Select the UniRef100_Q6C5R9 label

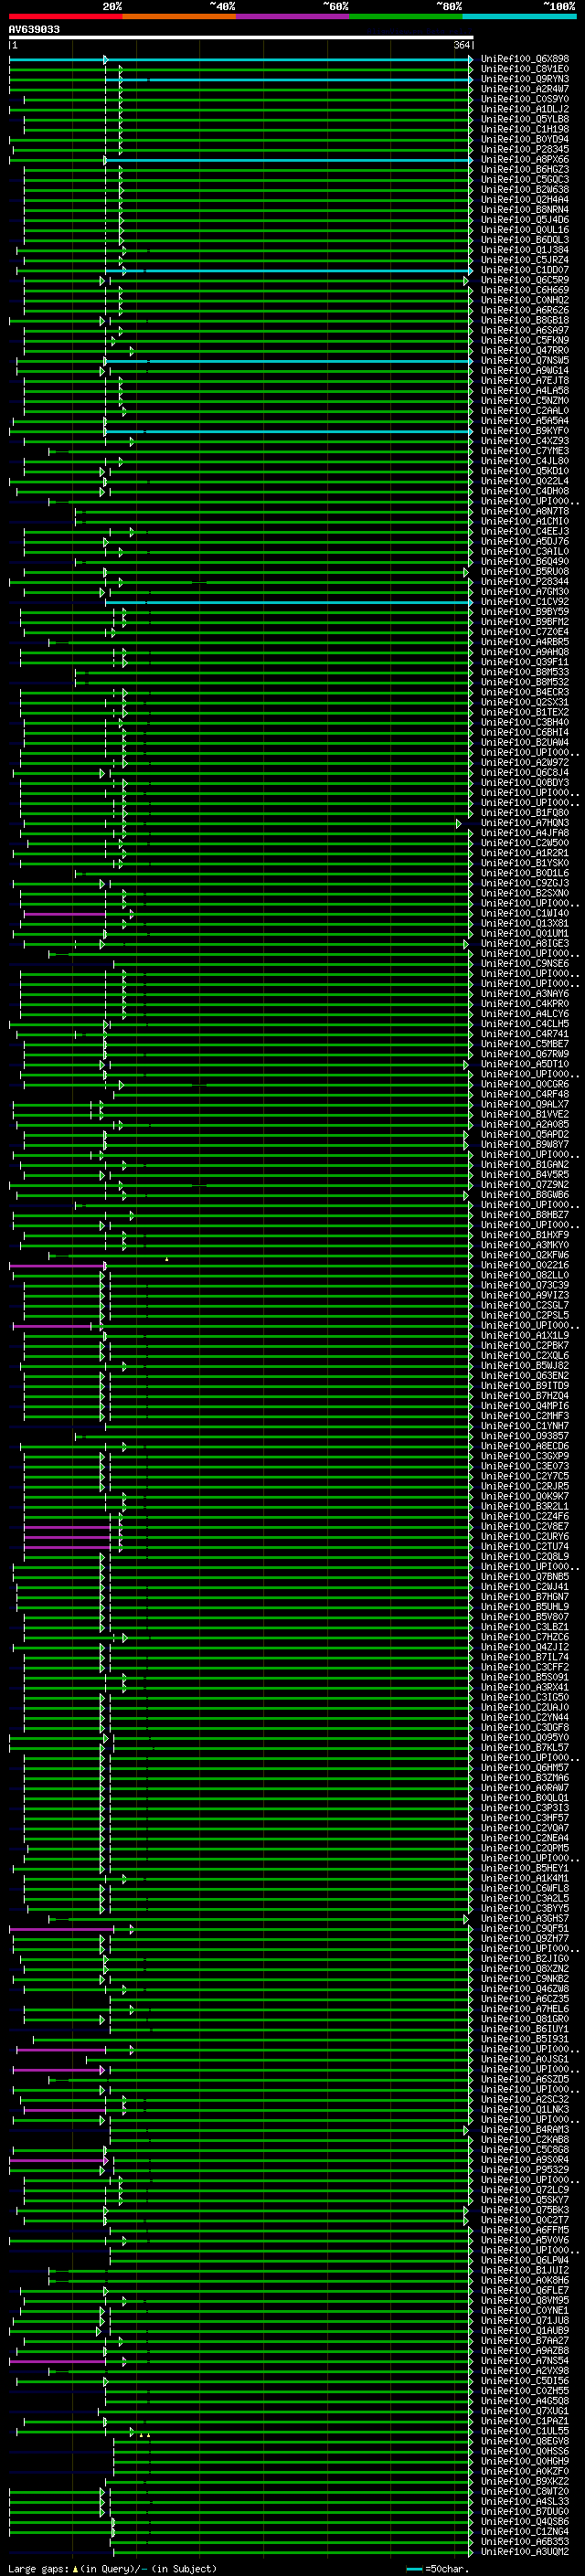[x=525, y=280]
